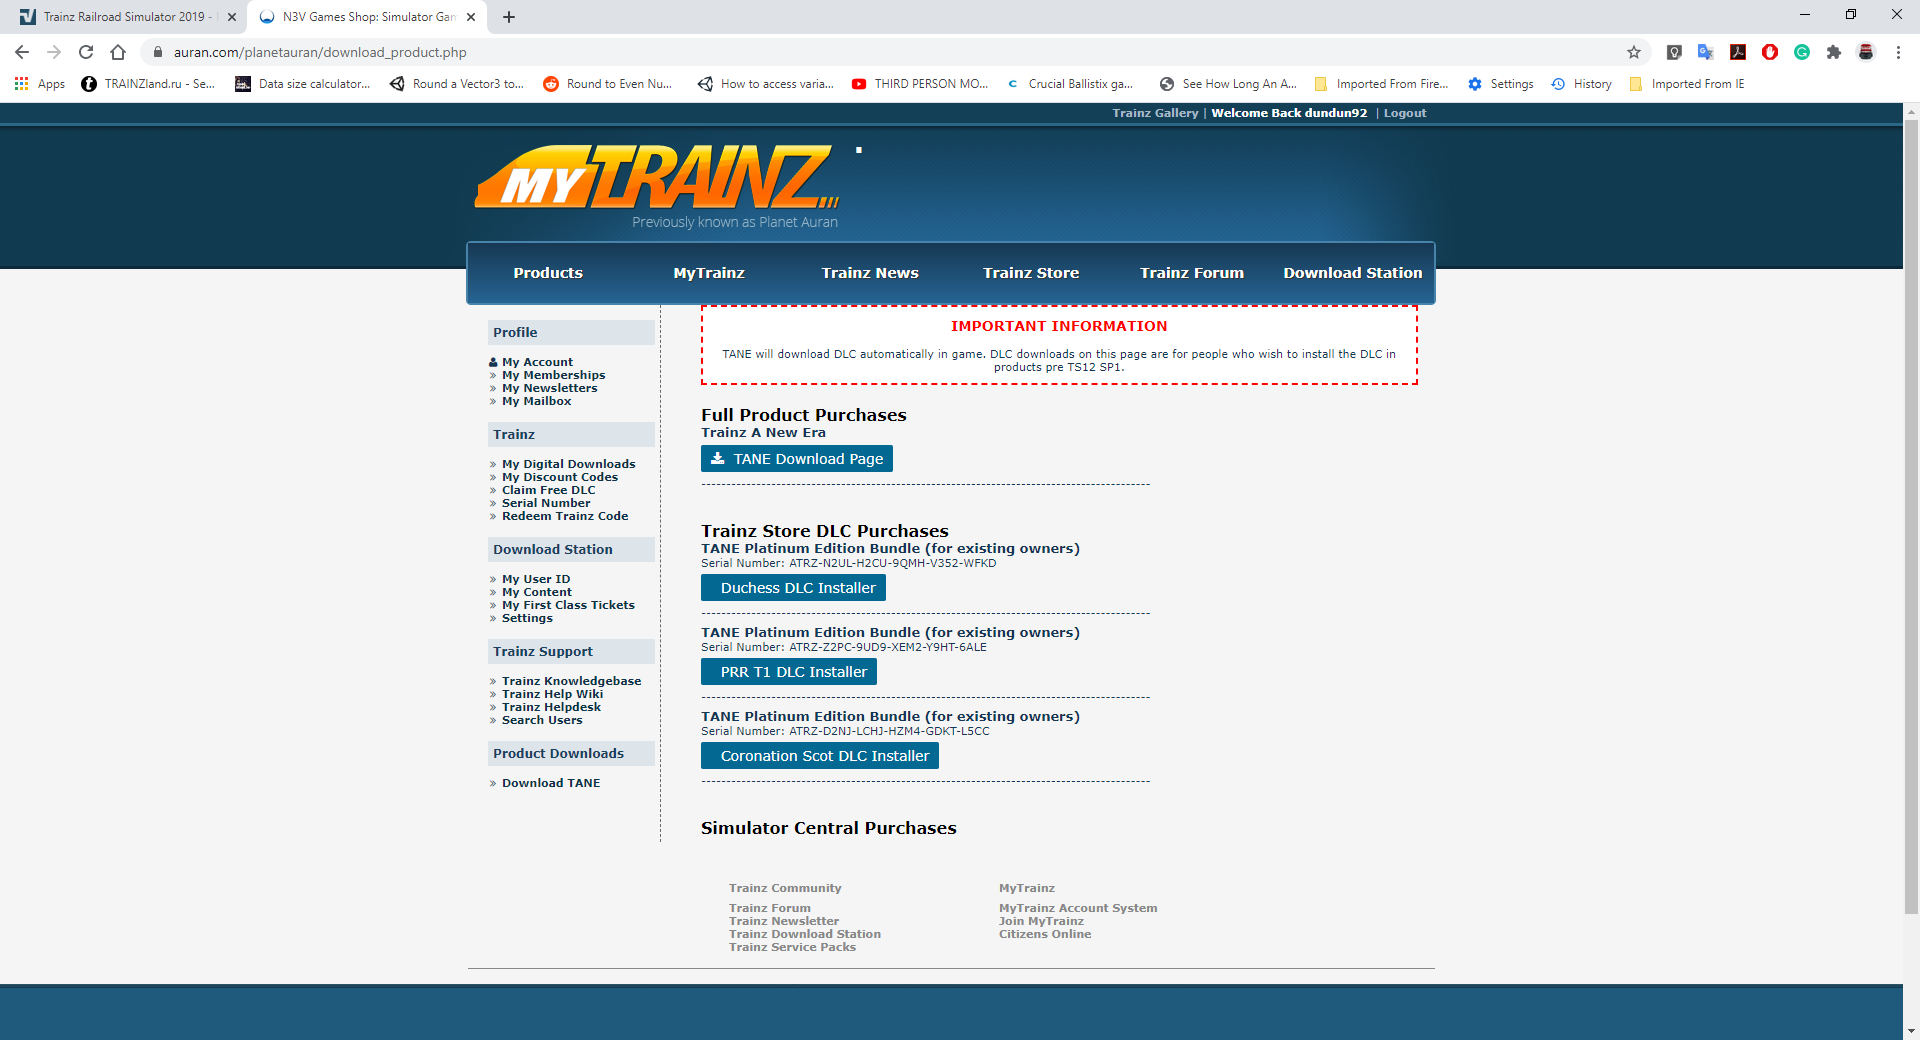Image resolution: width=1920 pixels, height=1040 pixels.
Task: Click the Download TANE sidebar link
Action: [x=551, y=783]
